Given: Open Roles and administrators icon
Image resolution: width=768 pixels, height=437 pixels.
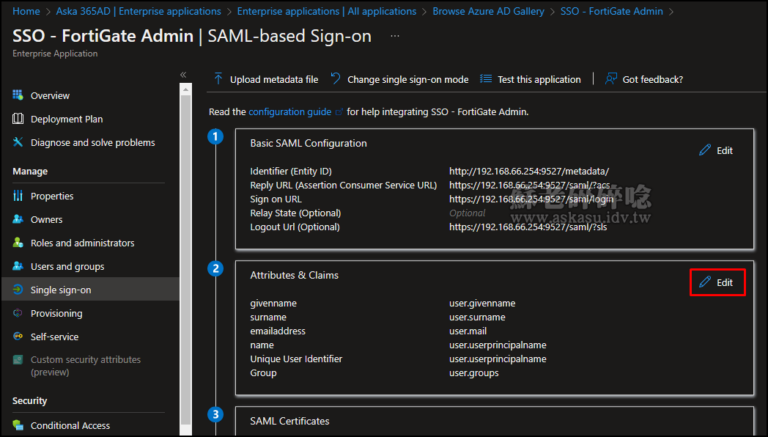Looking at the screenshot, I should 18,243.
